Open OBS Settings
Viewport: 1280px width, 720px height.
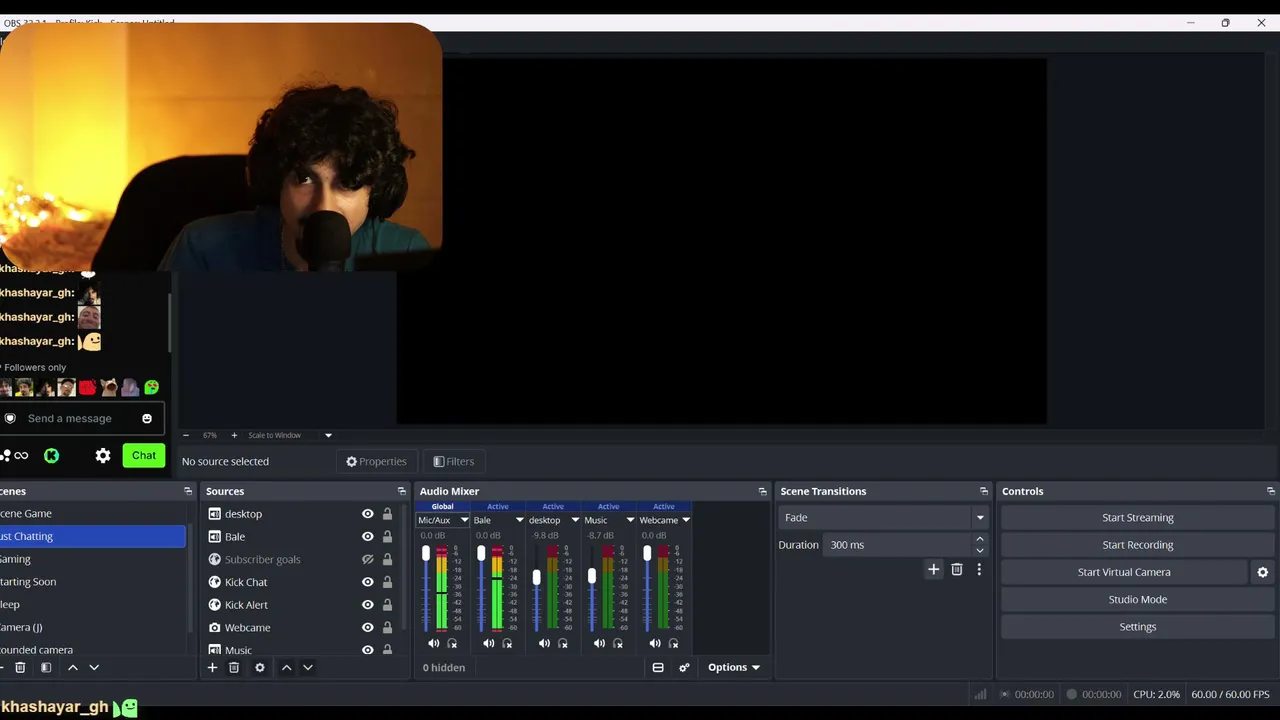click(1138, 627)
